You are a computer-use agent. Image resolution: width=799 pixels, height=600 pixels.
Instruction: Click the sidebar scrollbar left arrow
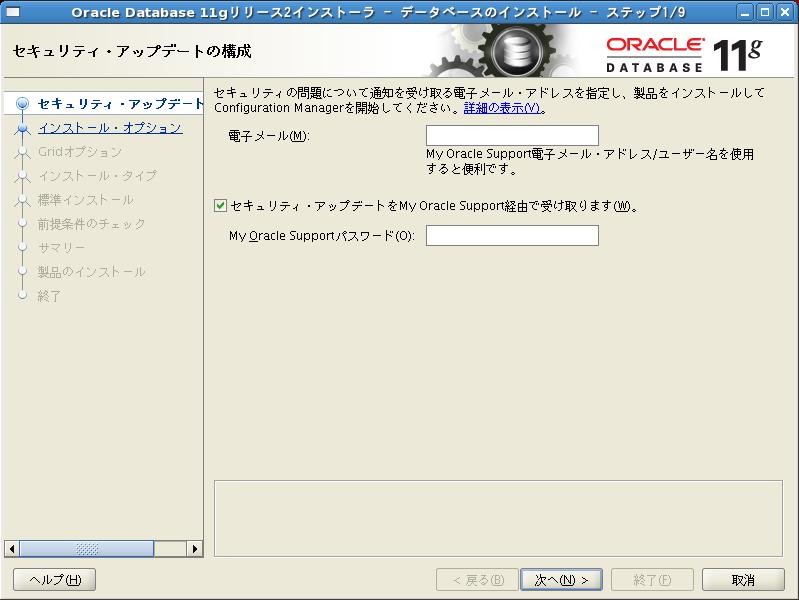pyautogui.click(x=12, y=549)
